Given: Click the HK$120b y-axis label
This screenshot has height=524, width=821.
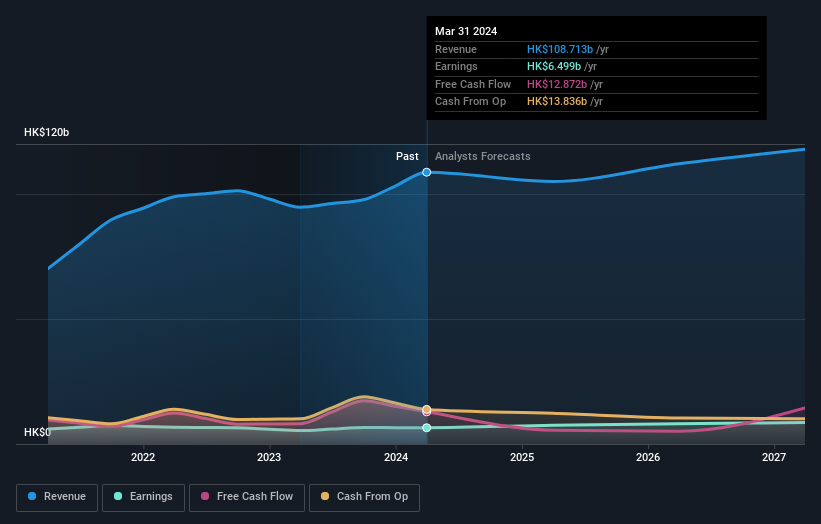Looking at the screenshot, I should pyautogui.click(x=47, y=132).
